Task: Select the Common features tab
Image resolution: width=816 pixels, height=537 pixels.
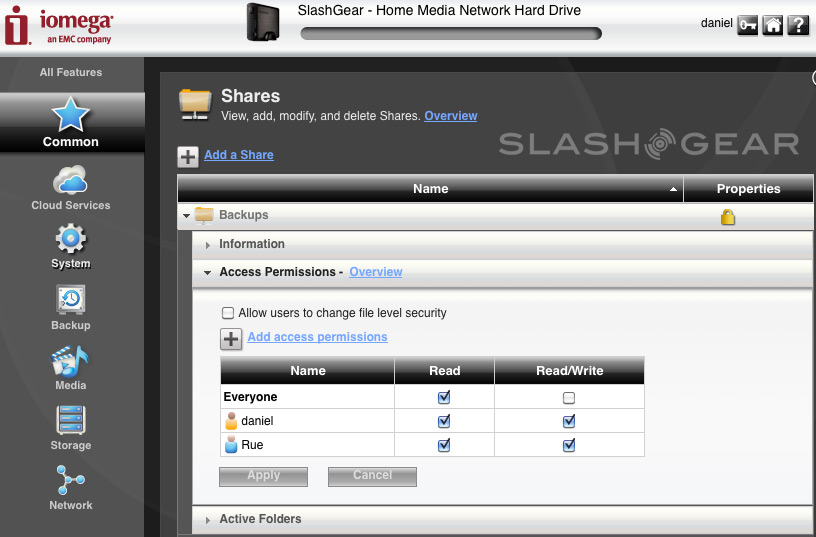Action: click(71, 123)
